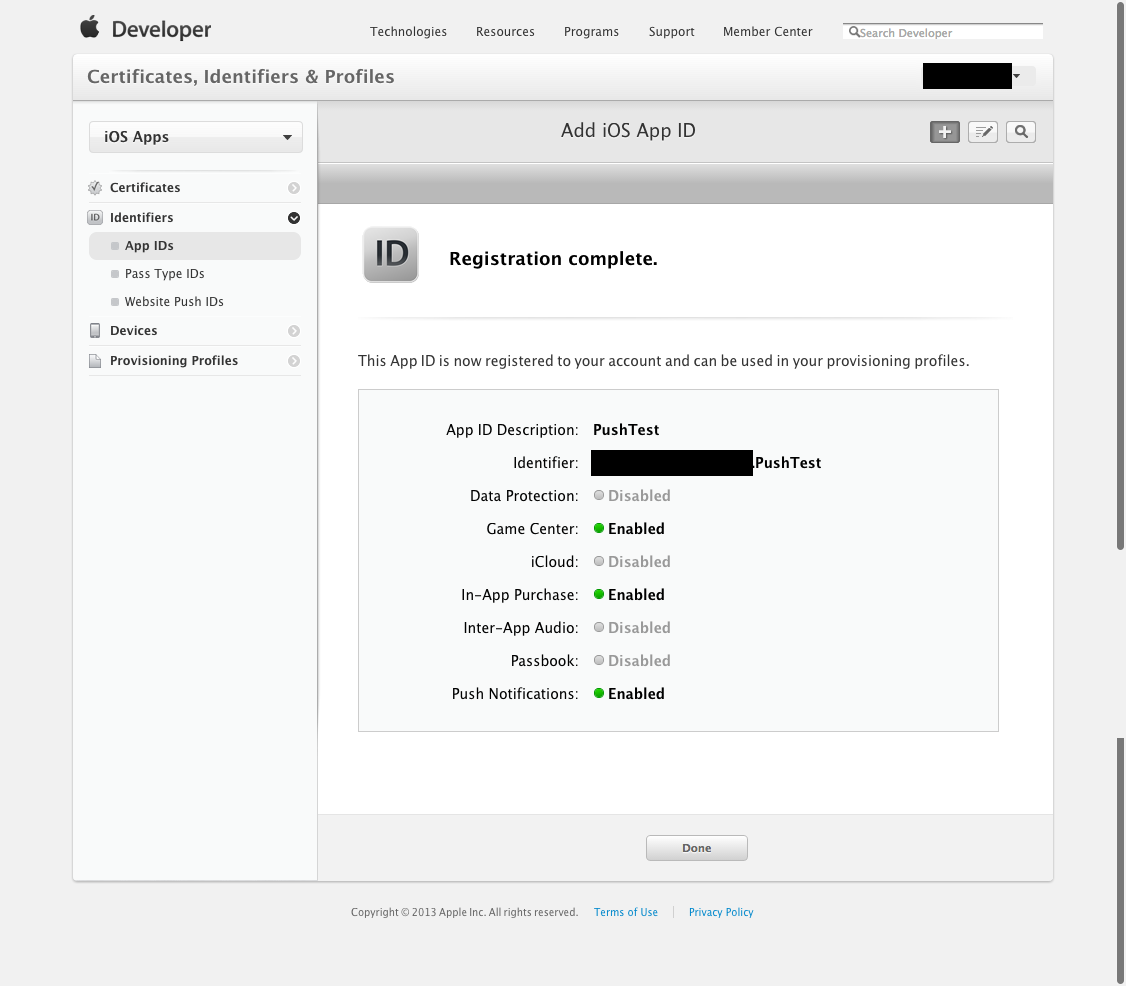Click the green Game Center status indicator
The image size is (1126, 986).
tap(599, 529)
